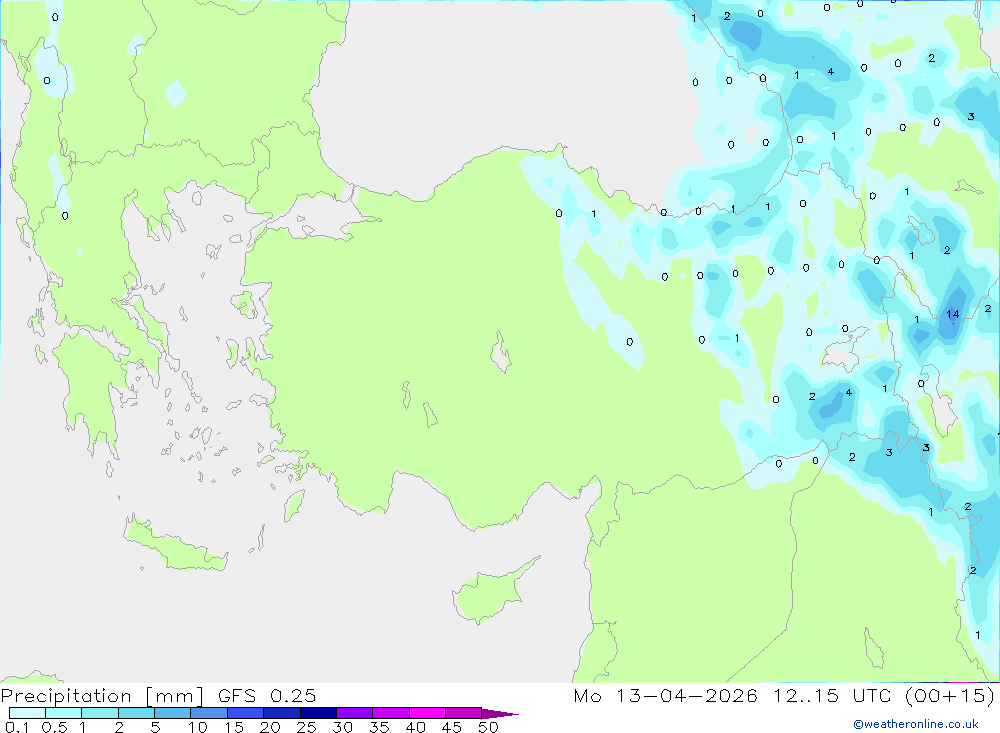Screen dimensions: 1000x733
Task: Click the 0.5–1 mm legend color box
Action: pos(63,713)
